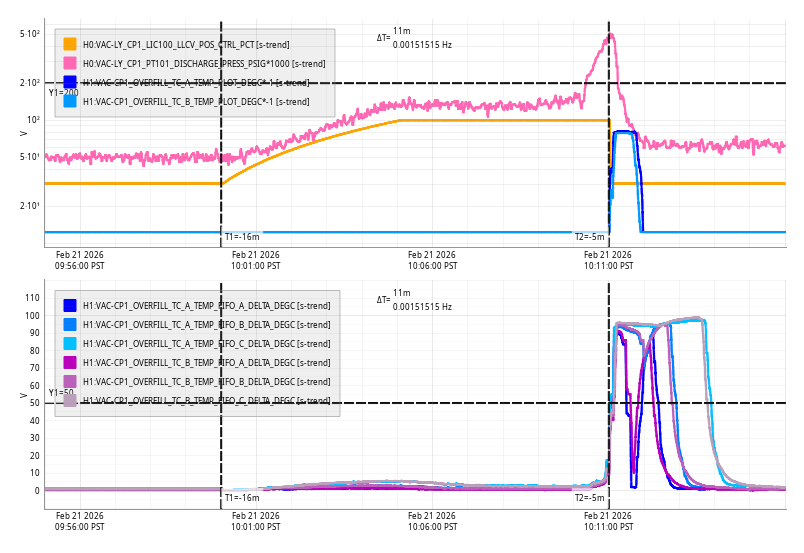Toggle the TC_B_TEMP_FIFO_B_DELTA_DEGC legend entry

(x=206, y=381)
